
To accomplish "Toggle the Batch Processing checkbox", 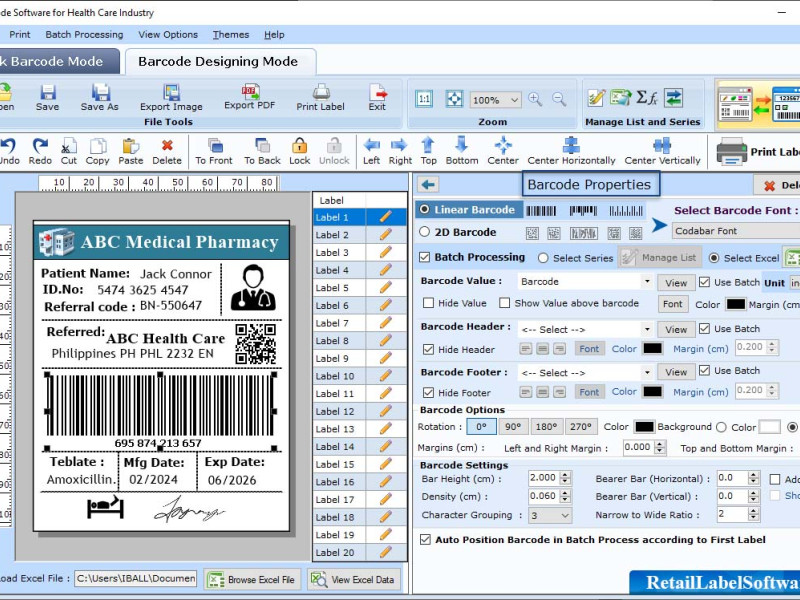I will point(424,257).
